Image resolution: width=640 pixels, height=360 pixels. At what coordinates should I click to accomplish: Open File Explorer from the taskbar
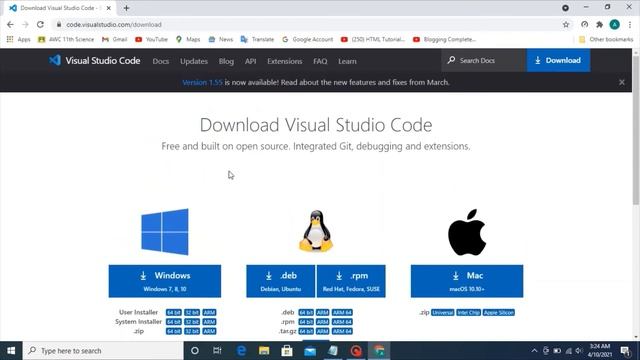click(x=264, y=351)
